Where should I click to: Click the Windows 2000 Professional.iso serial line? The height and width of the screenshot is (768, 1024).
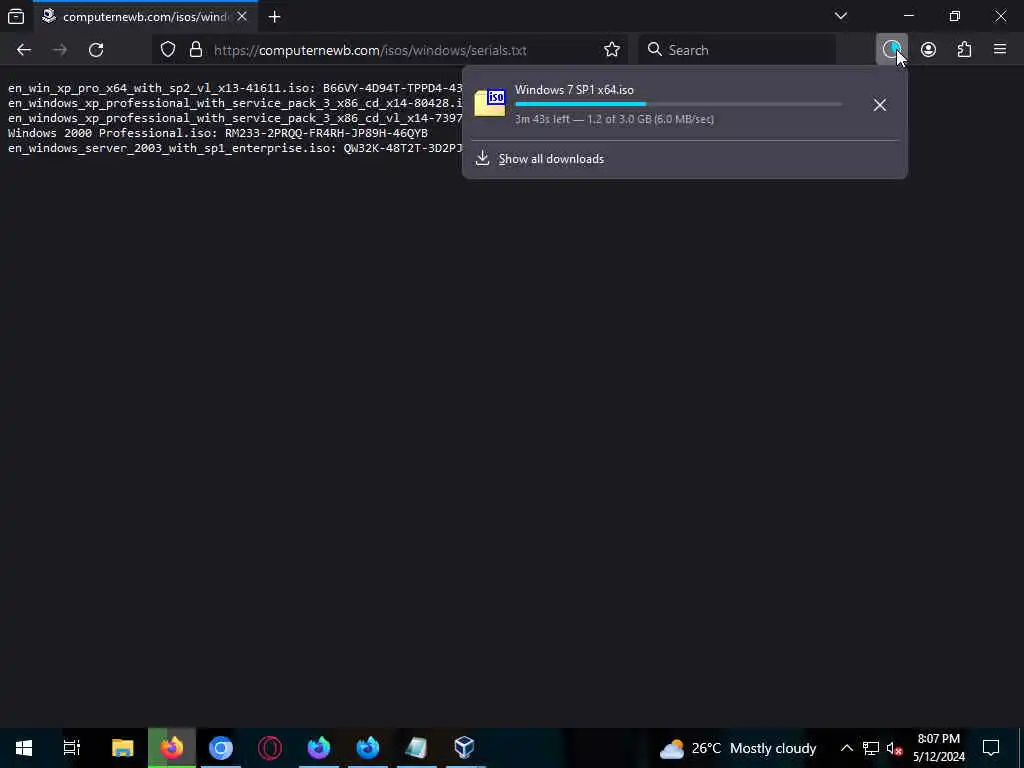point(217,133)
